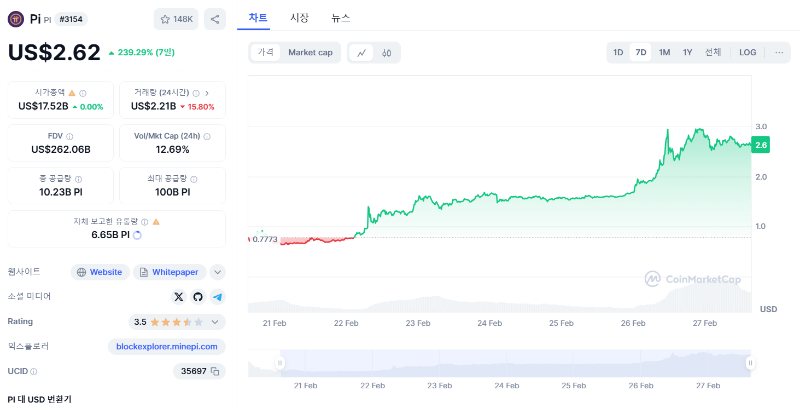Screen dimensions: 800x408
Task: Open volume details chevron arrow
Action: (207, 93)
